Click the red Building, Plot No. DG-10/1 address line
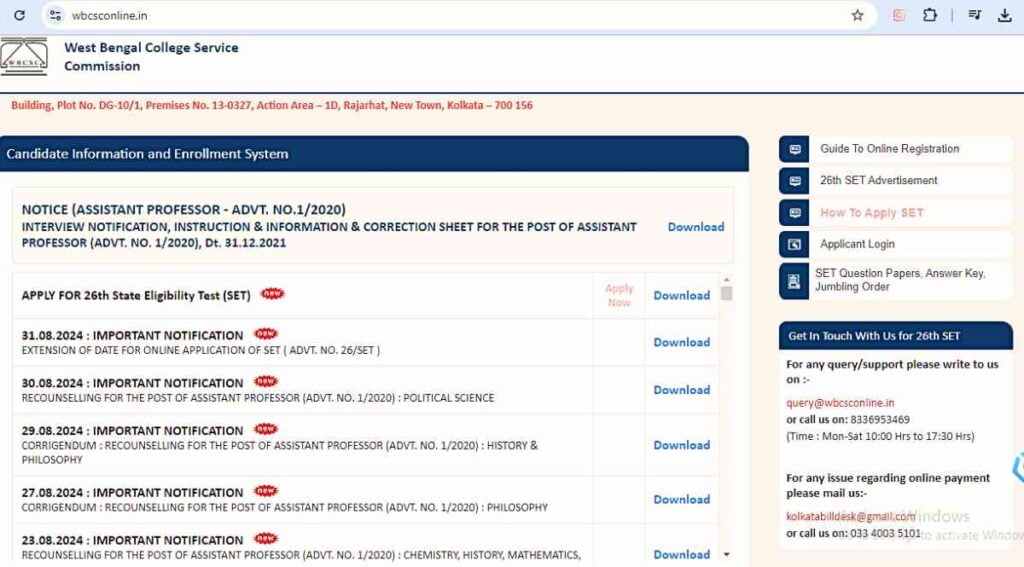The image size is (1024, 567). pyautogui.click(x=272, y=105)
